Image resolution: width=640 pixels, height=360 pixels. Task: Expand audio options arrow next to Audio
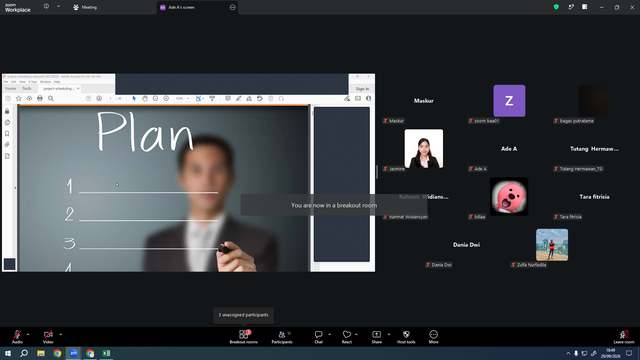click(28, 334)
